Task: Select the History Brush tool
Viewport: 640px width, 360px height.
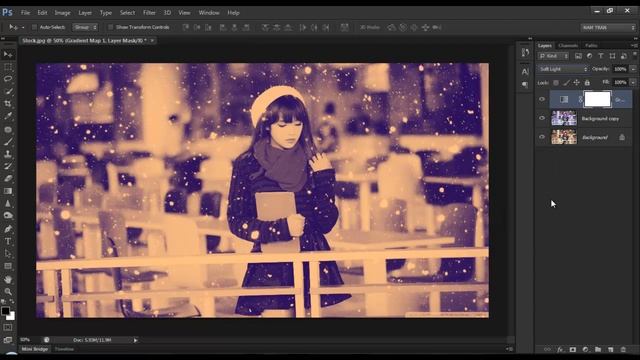Action: pyautogui.click(x=8, y=166)
